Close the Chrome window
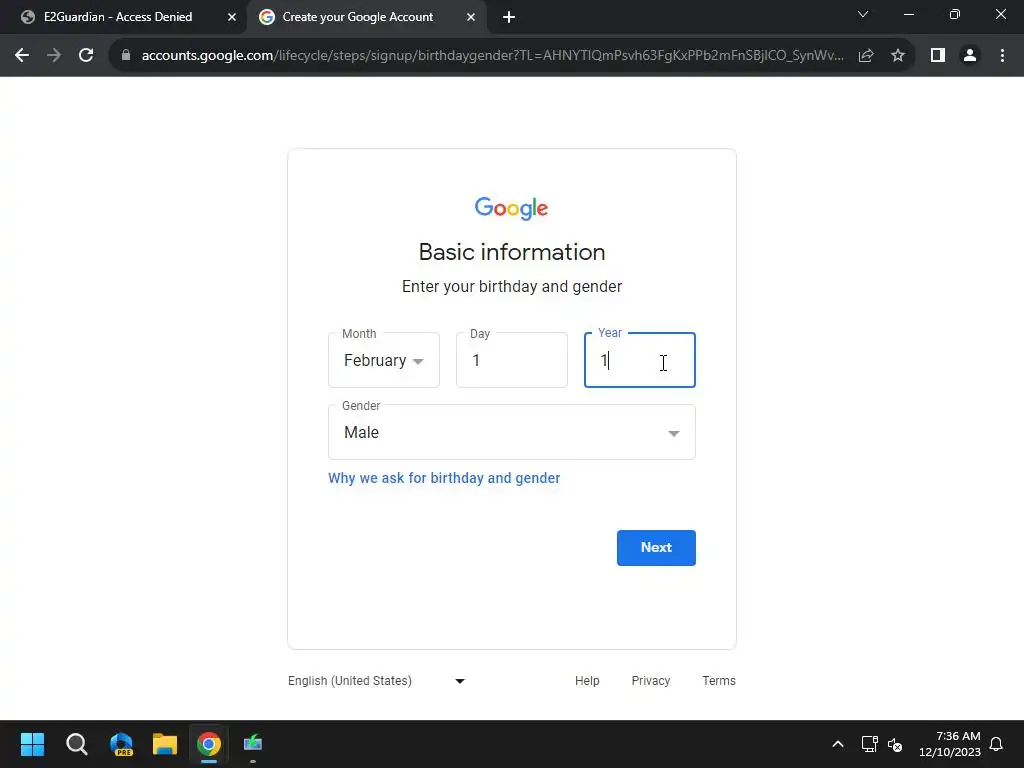The image size is (1024, 768). pyautogui.click(x=1000, y=14)
